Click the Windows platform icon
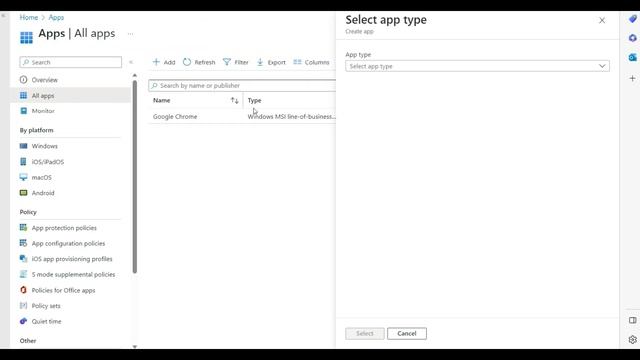The image size is (640, 360). pyautogui.click(x=23, y=146)
